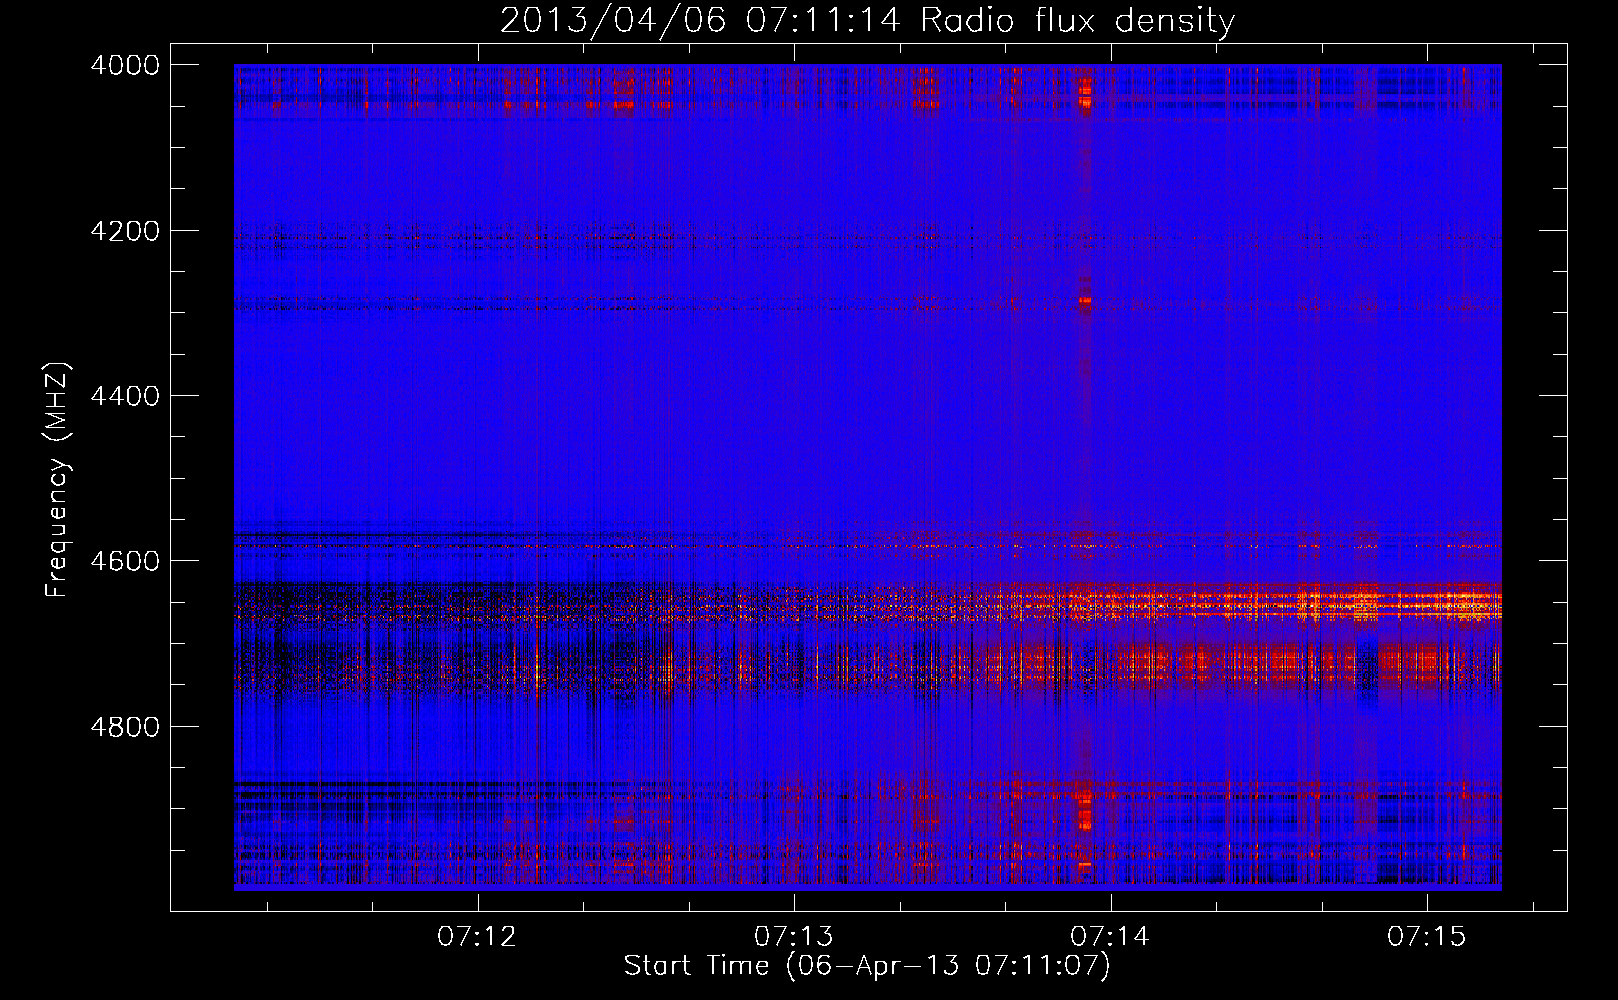The width and height of the screenshot is (1618, 1000).
Task: Click the 07:12 time tick label
Action: [x=477, y=936]
